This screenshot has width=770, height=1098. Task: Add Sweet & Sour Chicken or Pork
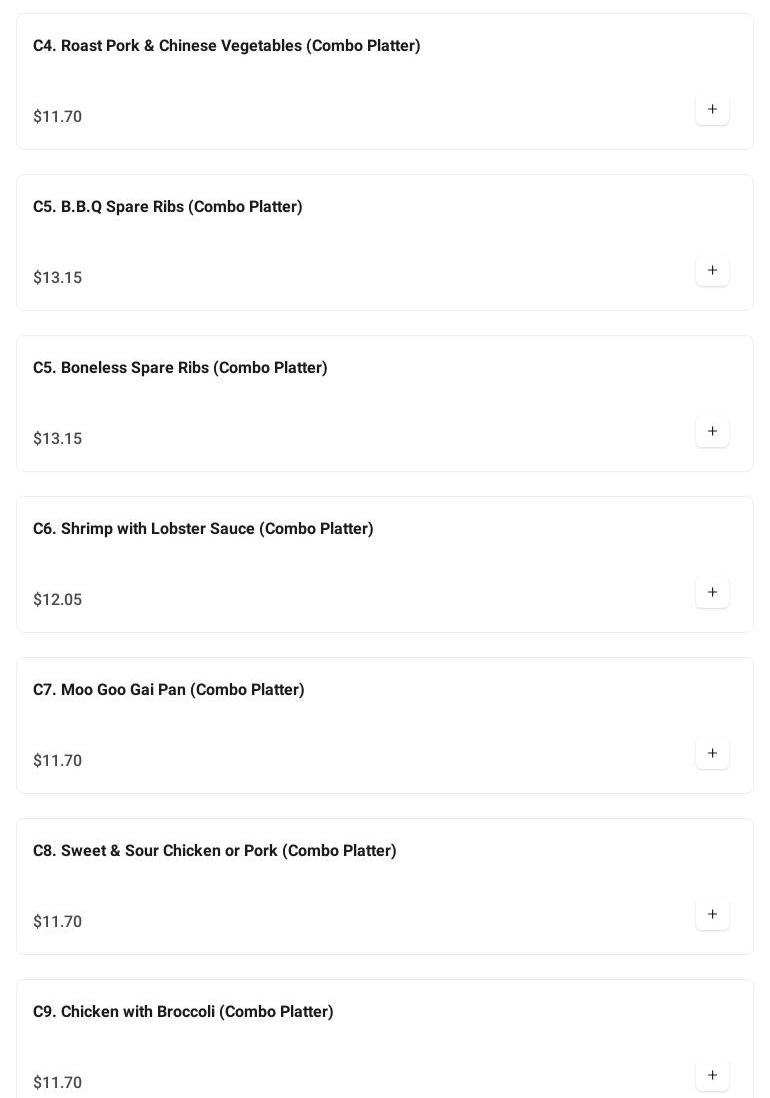point(712,915)
